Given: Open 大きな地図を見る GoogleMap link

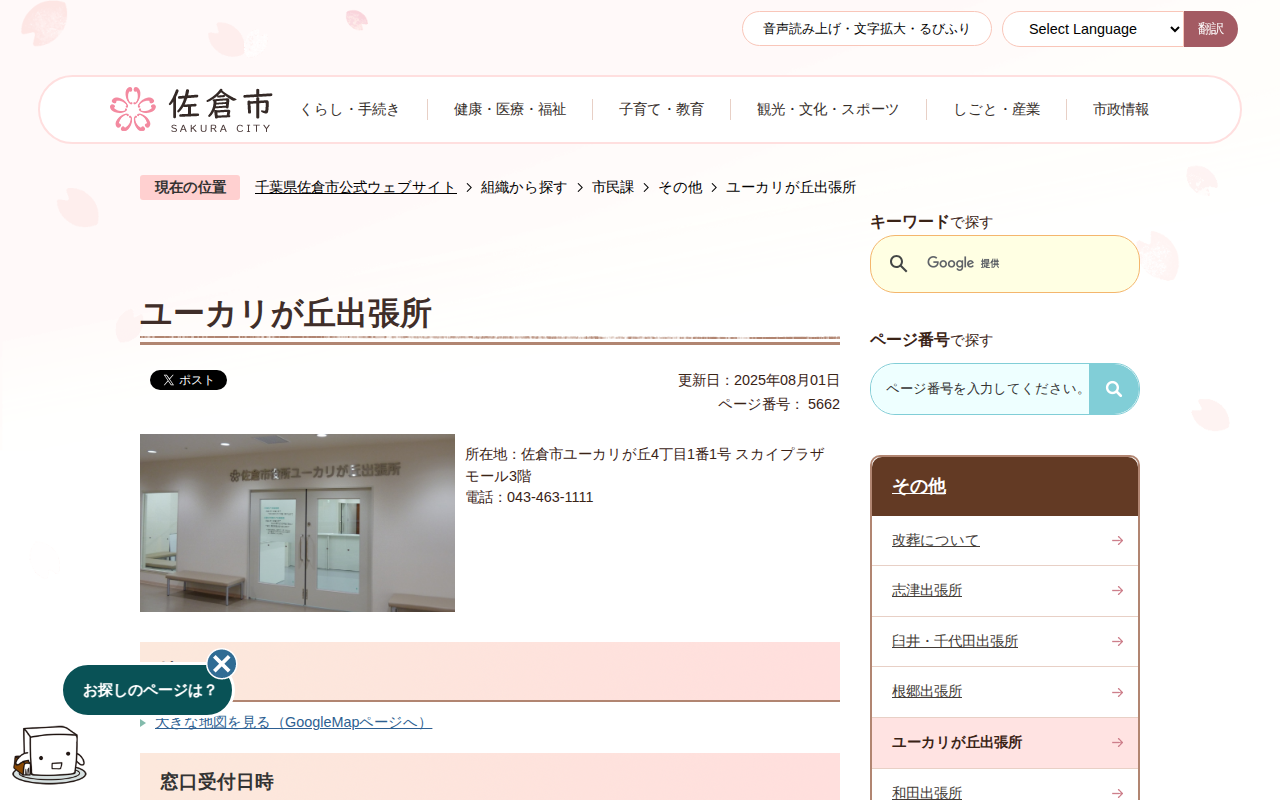Looking at the screenshot, I should pos(294,722).
